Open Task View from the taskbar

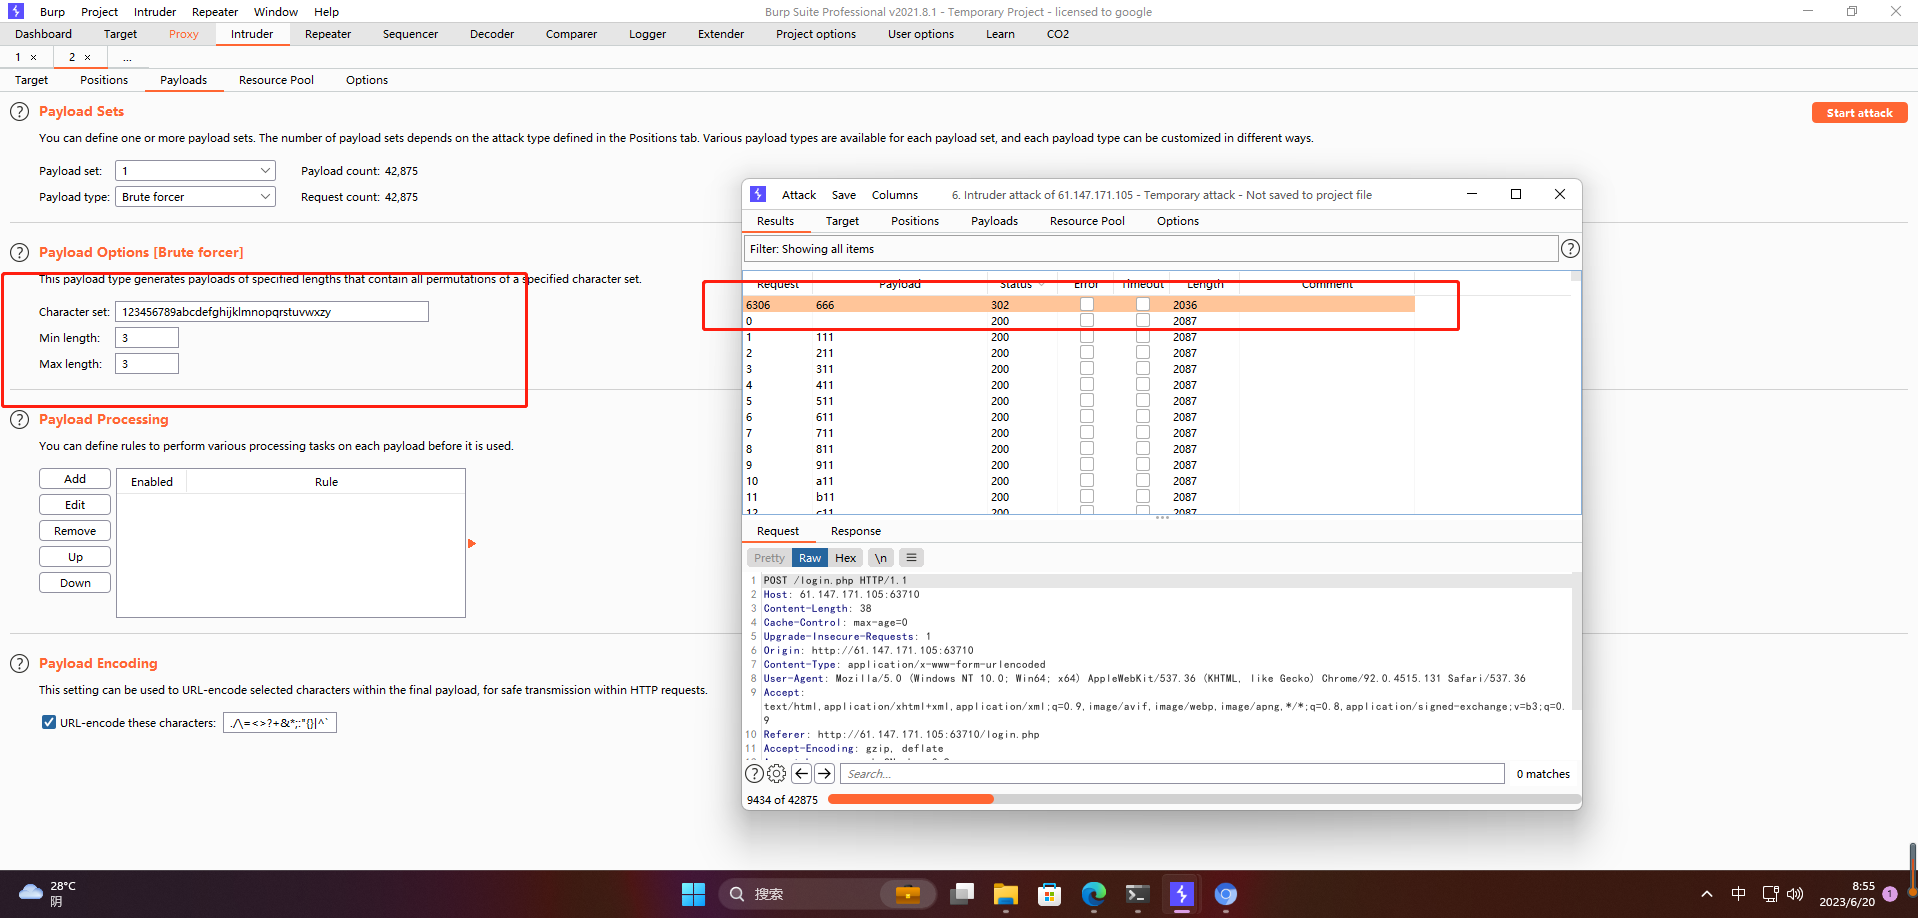pyautogui.click(x=962, y=894)
